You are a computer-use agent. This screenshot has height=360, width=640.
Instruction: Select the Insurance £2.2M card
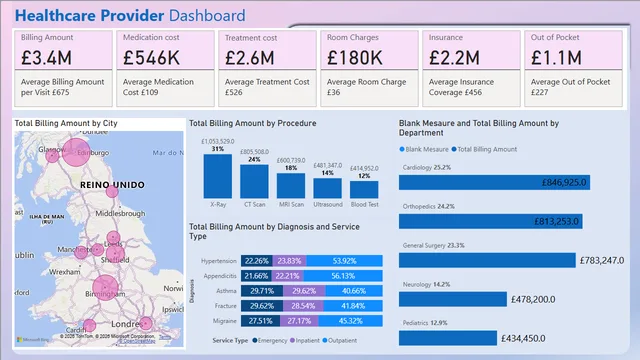tap(471, 50)
